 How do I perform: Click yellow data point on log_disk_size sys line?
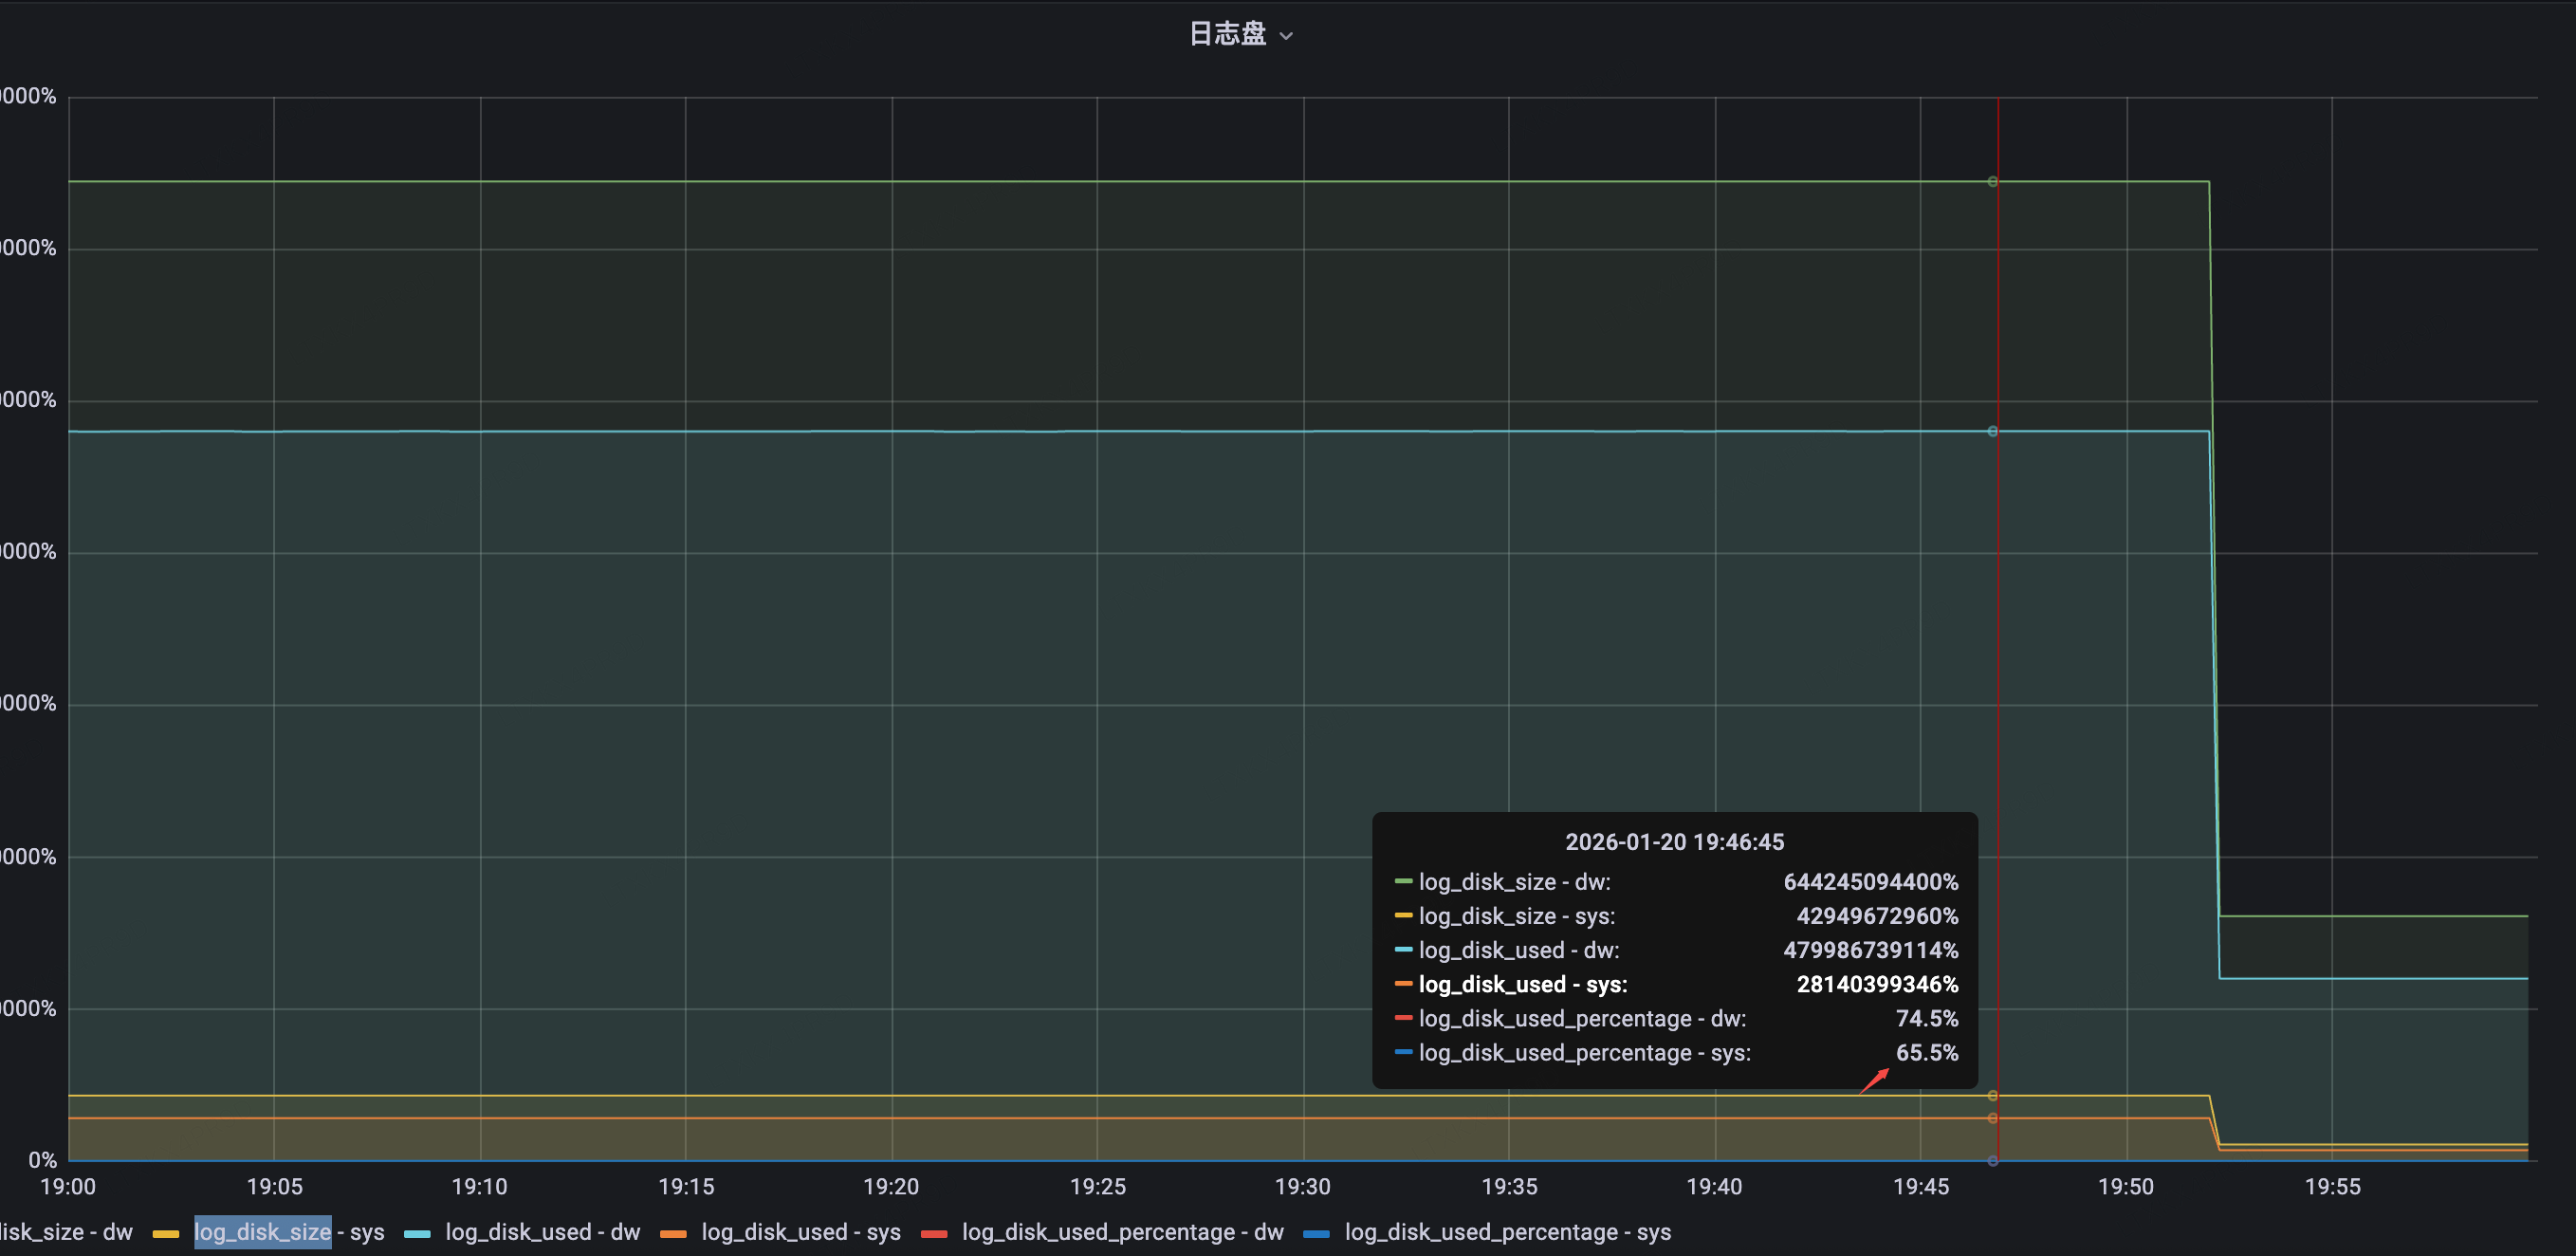[1993, 1096]
